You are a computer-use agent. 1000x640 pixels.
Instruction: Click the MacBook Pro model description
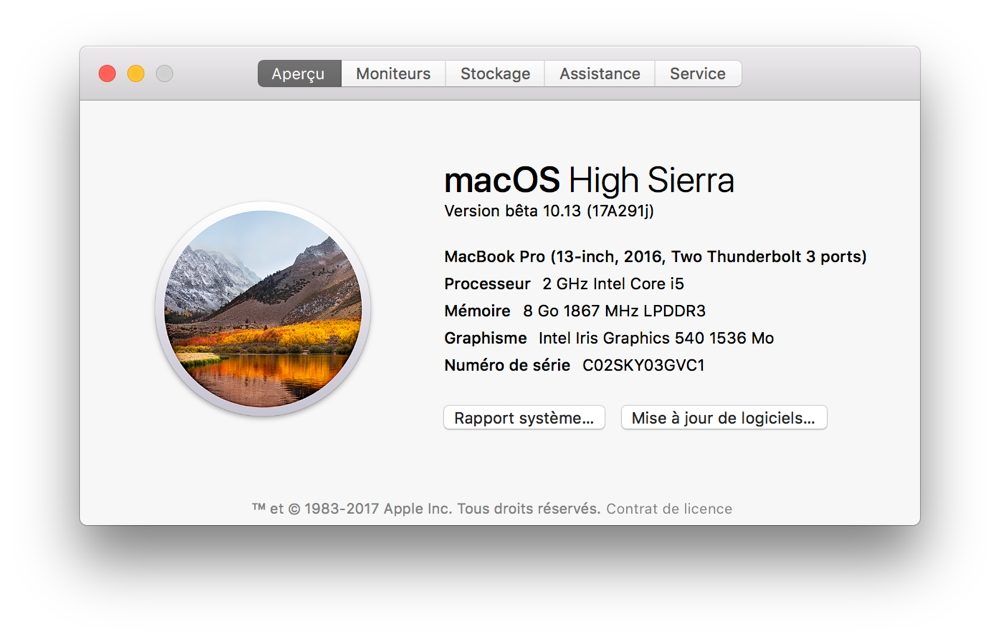pyautogui.click(x=655, y=257)
